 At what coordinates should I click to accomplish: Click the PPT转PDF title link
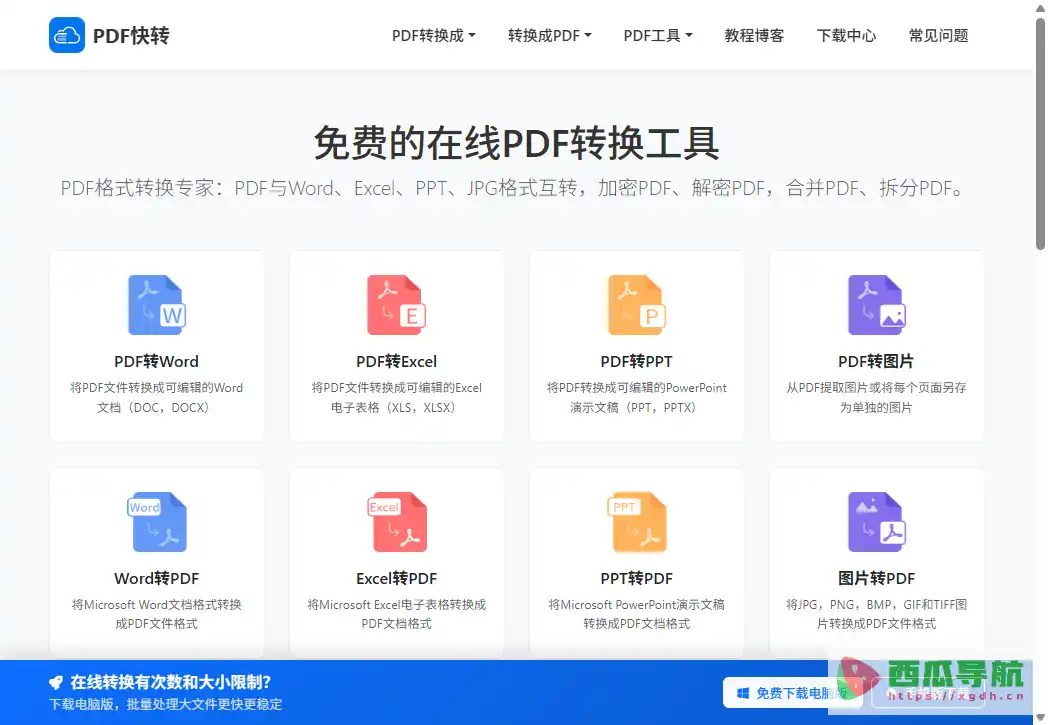coord(636,579)
